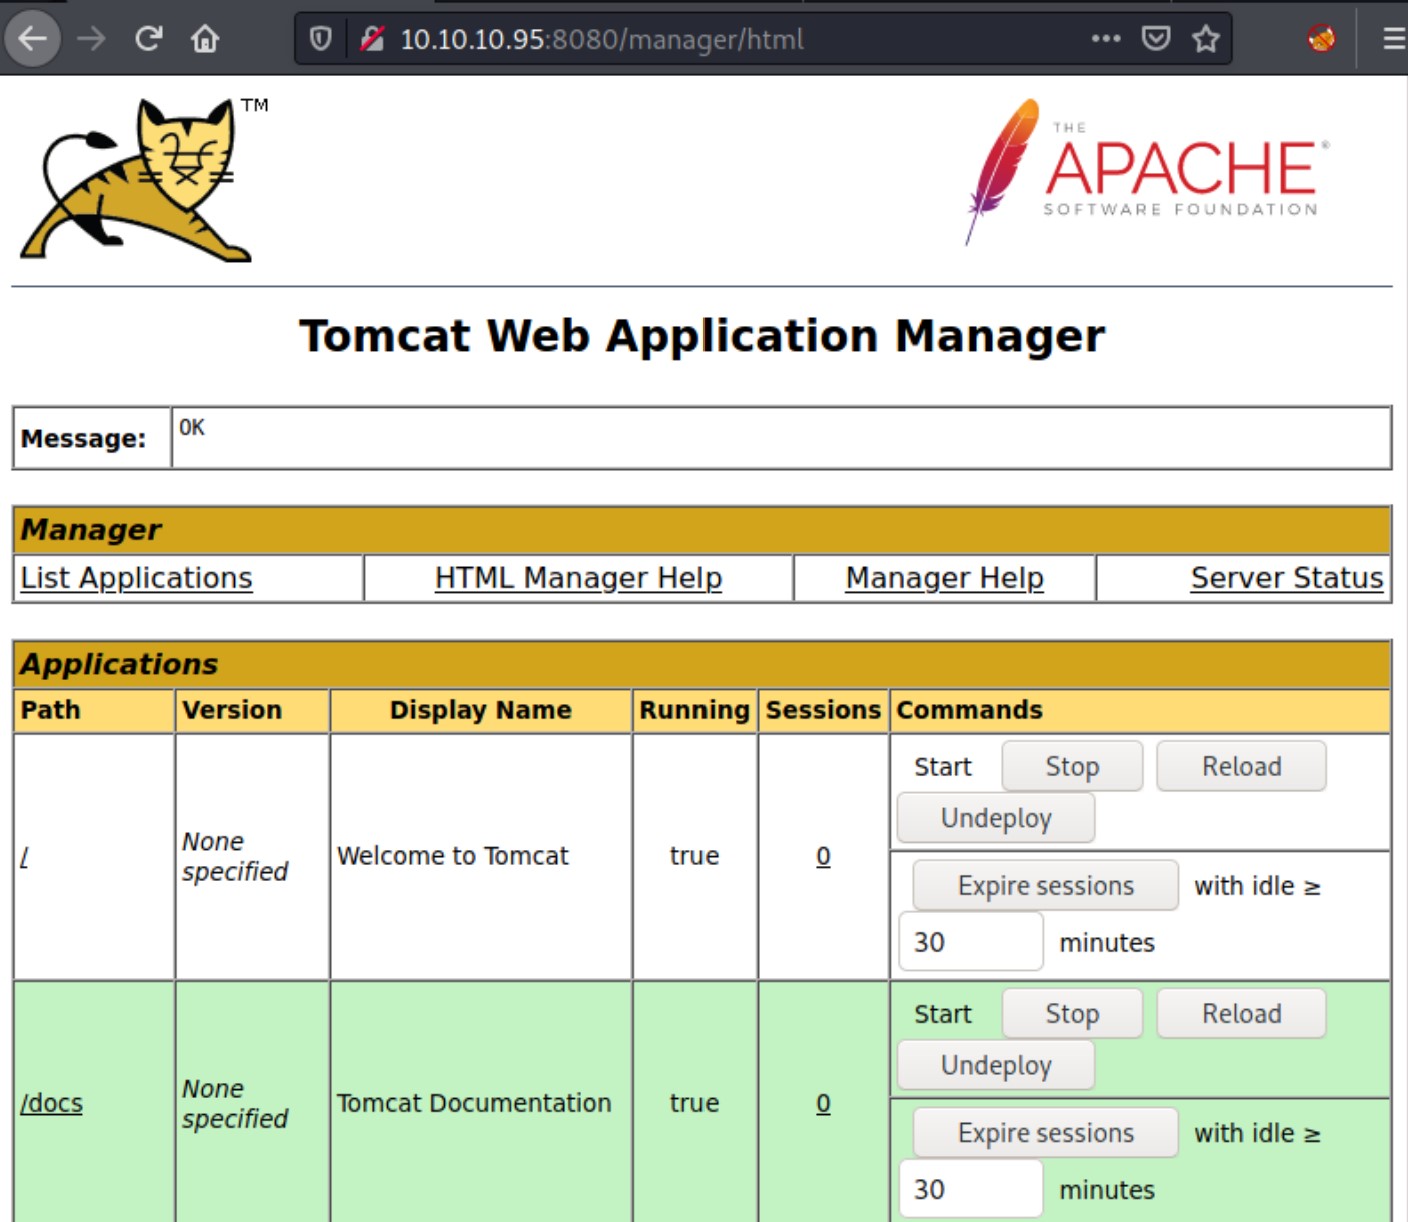Open the List Applications link
The image size is (1408, 1222).
click(136, 578)
